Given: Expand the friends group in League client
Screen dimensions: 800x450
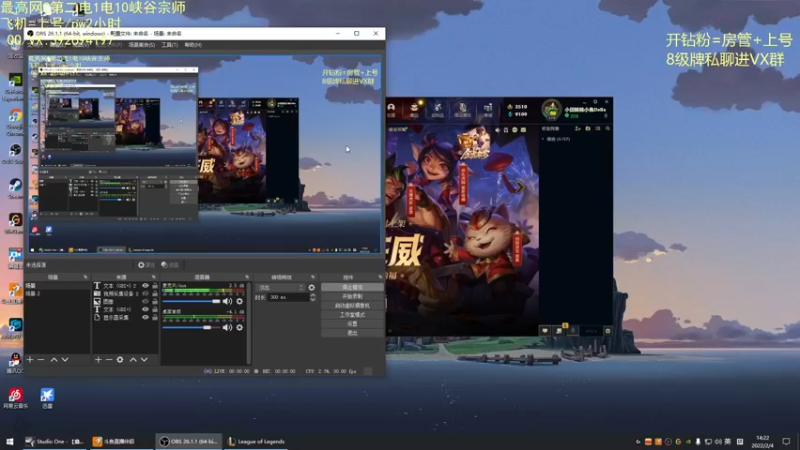Looking at the screenshot, I should [x=543, y=139].
